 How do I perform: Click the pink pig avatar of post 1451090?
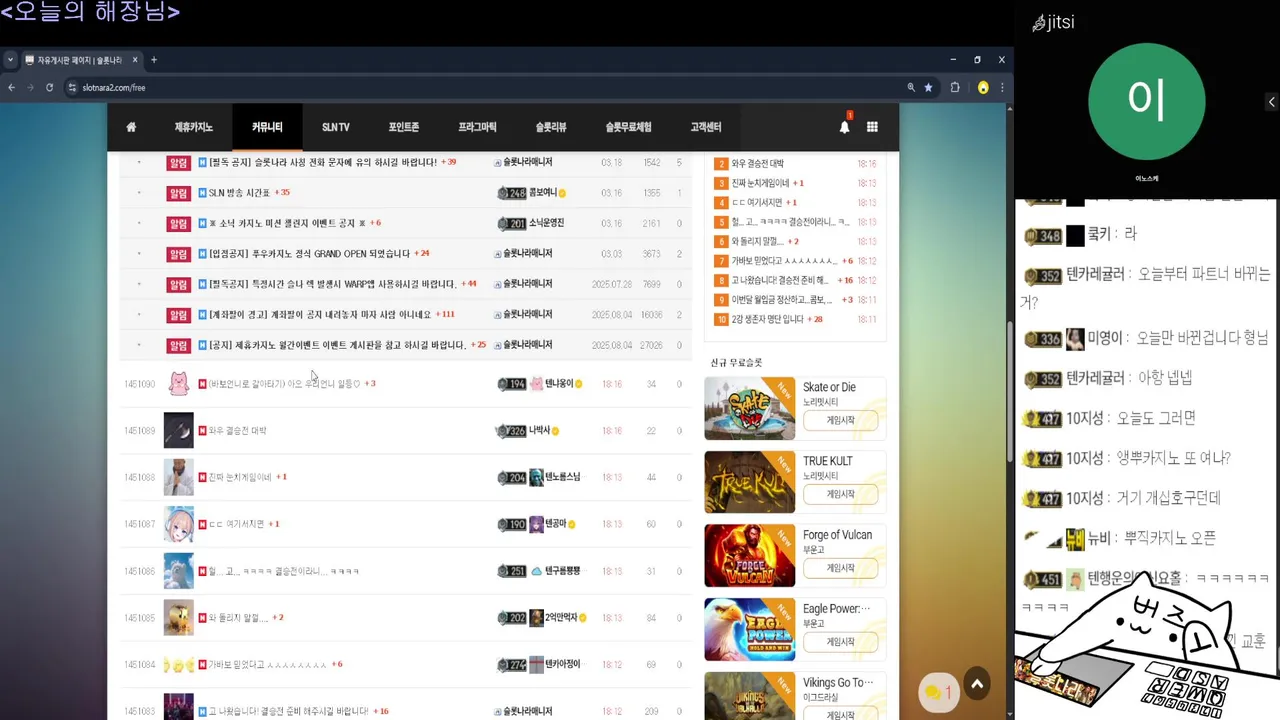point(179,383)
